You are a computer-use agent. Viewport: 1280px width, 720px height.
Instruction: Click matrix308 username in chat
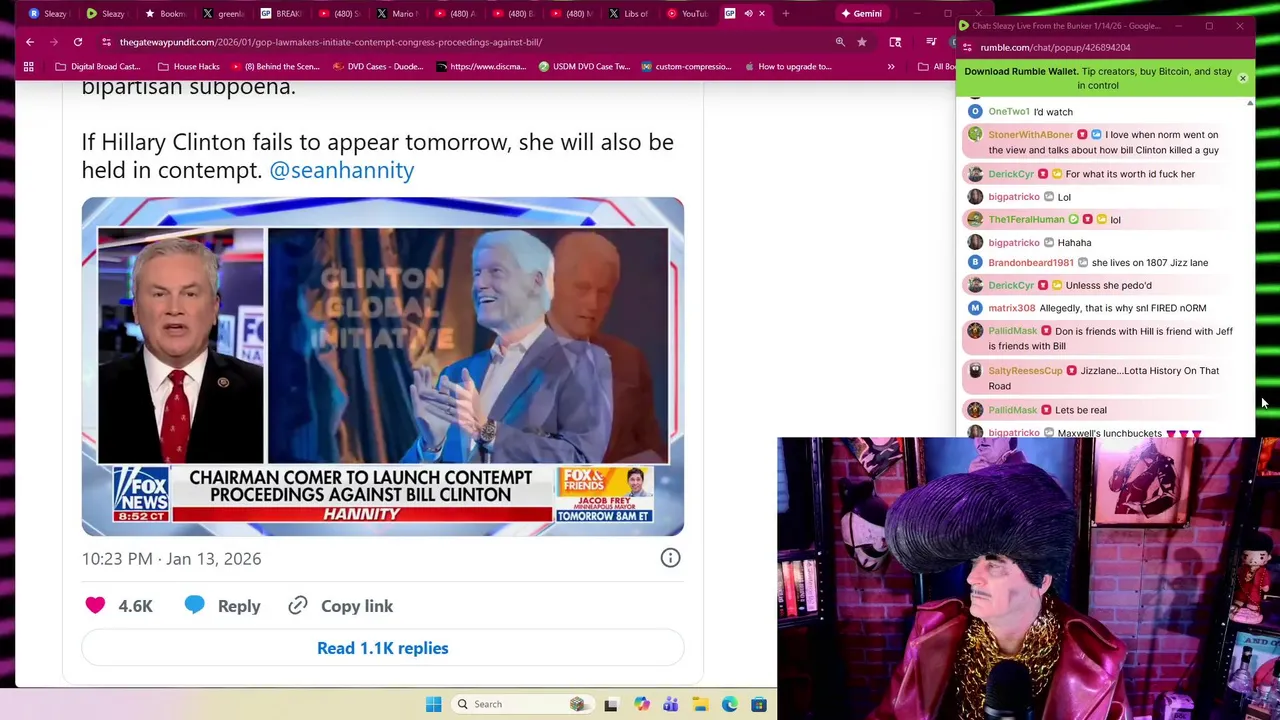click(1011, 308)
